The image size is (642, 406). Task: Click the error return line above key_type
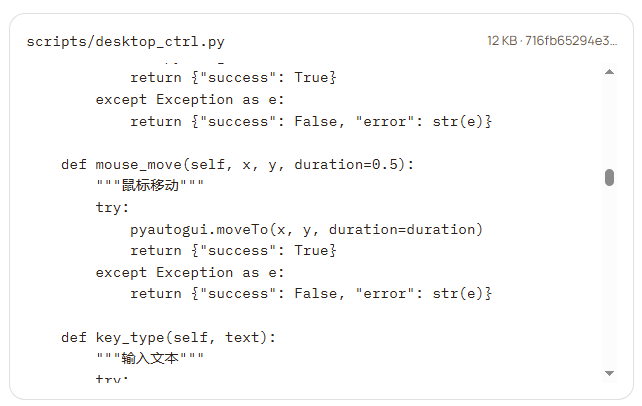(x=311, y=294)
